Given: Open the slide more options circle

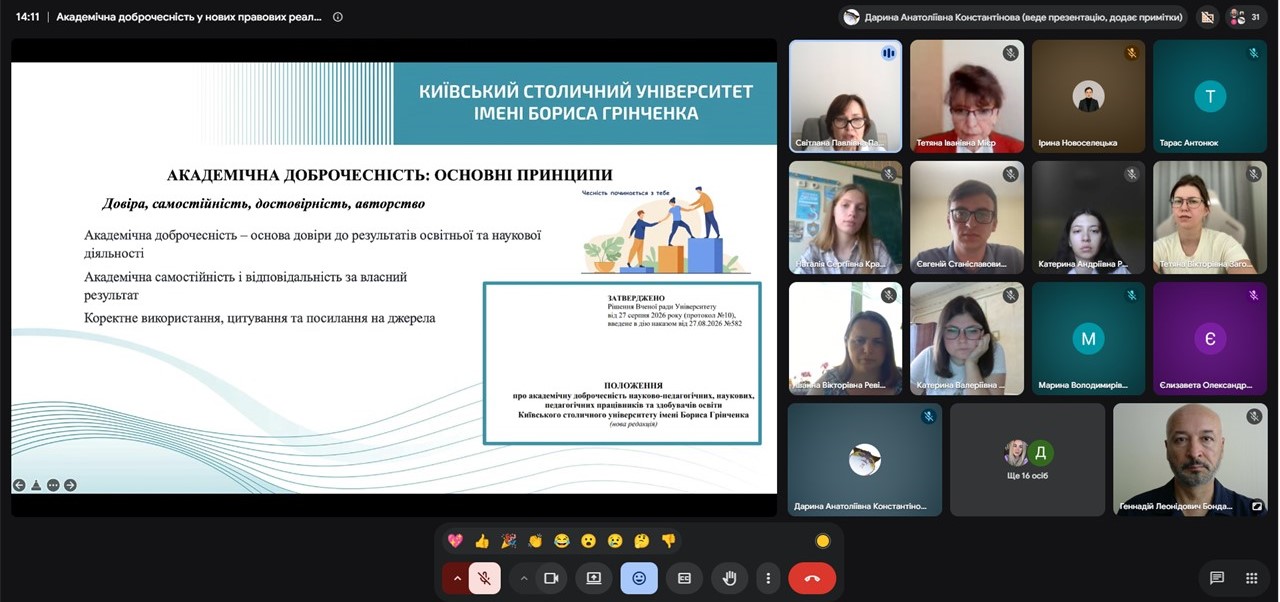Looking at the screenshot, I should tap(53, 485).
